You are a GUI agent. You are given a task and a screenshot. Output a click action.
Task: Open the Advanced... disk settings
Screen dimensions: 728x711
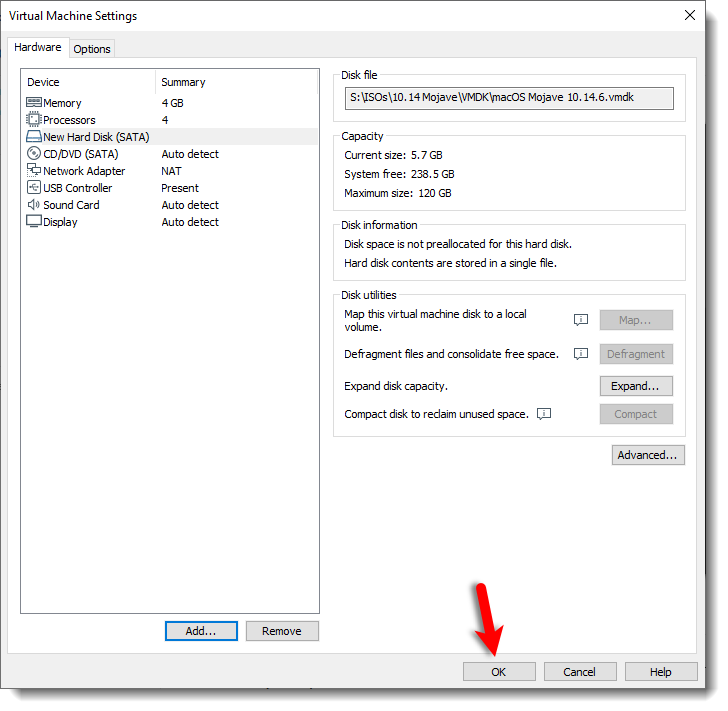click(x=648, y=455)
